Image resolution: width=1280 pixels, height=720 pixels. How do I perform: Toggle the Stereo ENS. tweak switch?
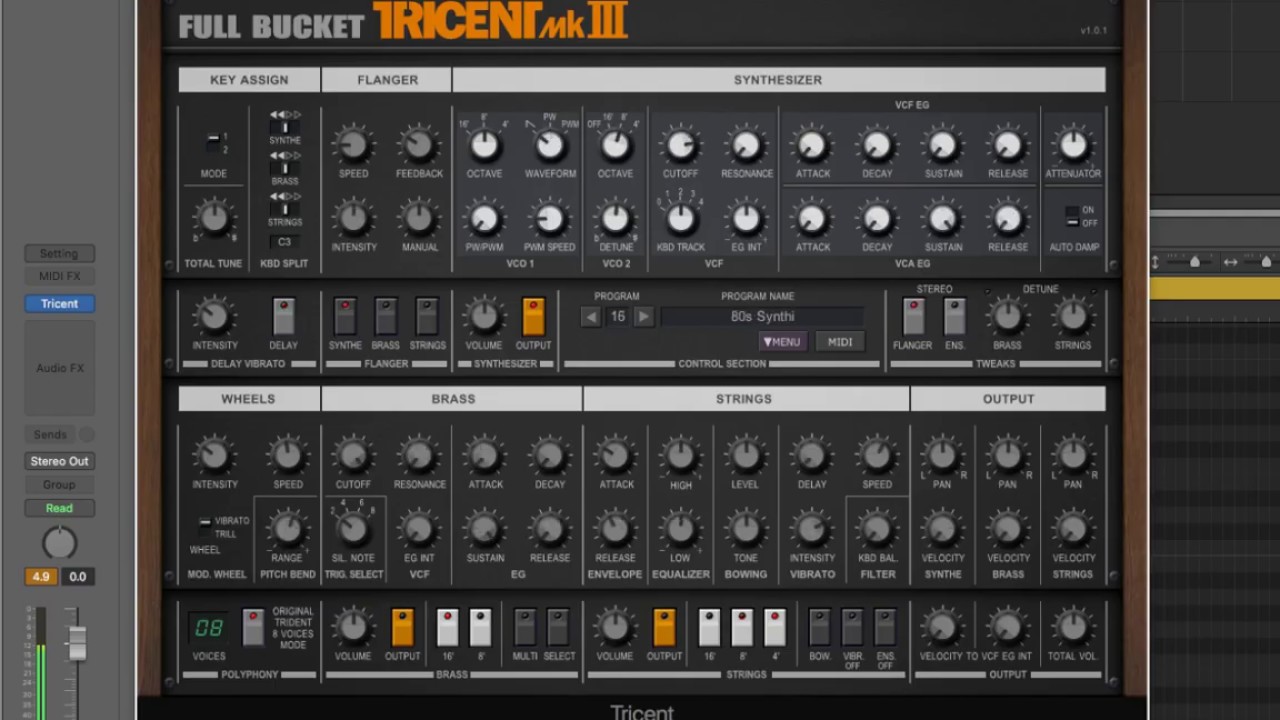tap(955, 316)
